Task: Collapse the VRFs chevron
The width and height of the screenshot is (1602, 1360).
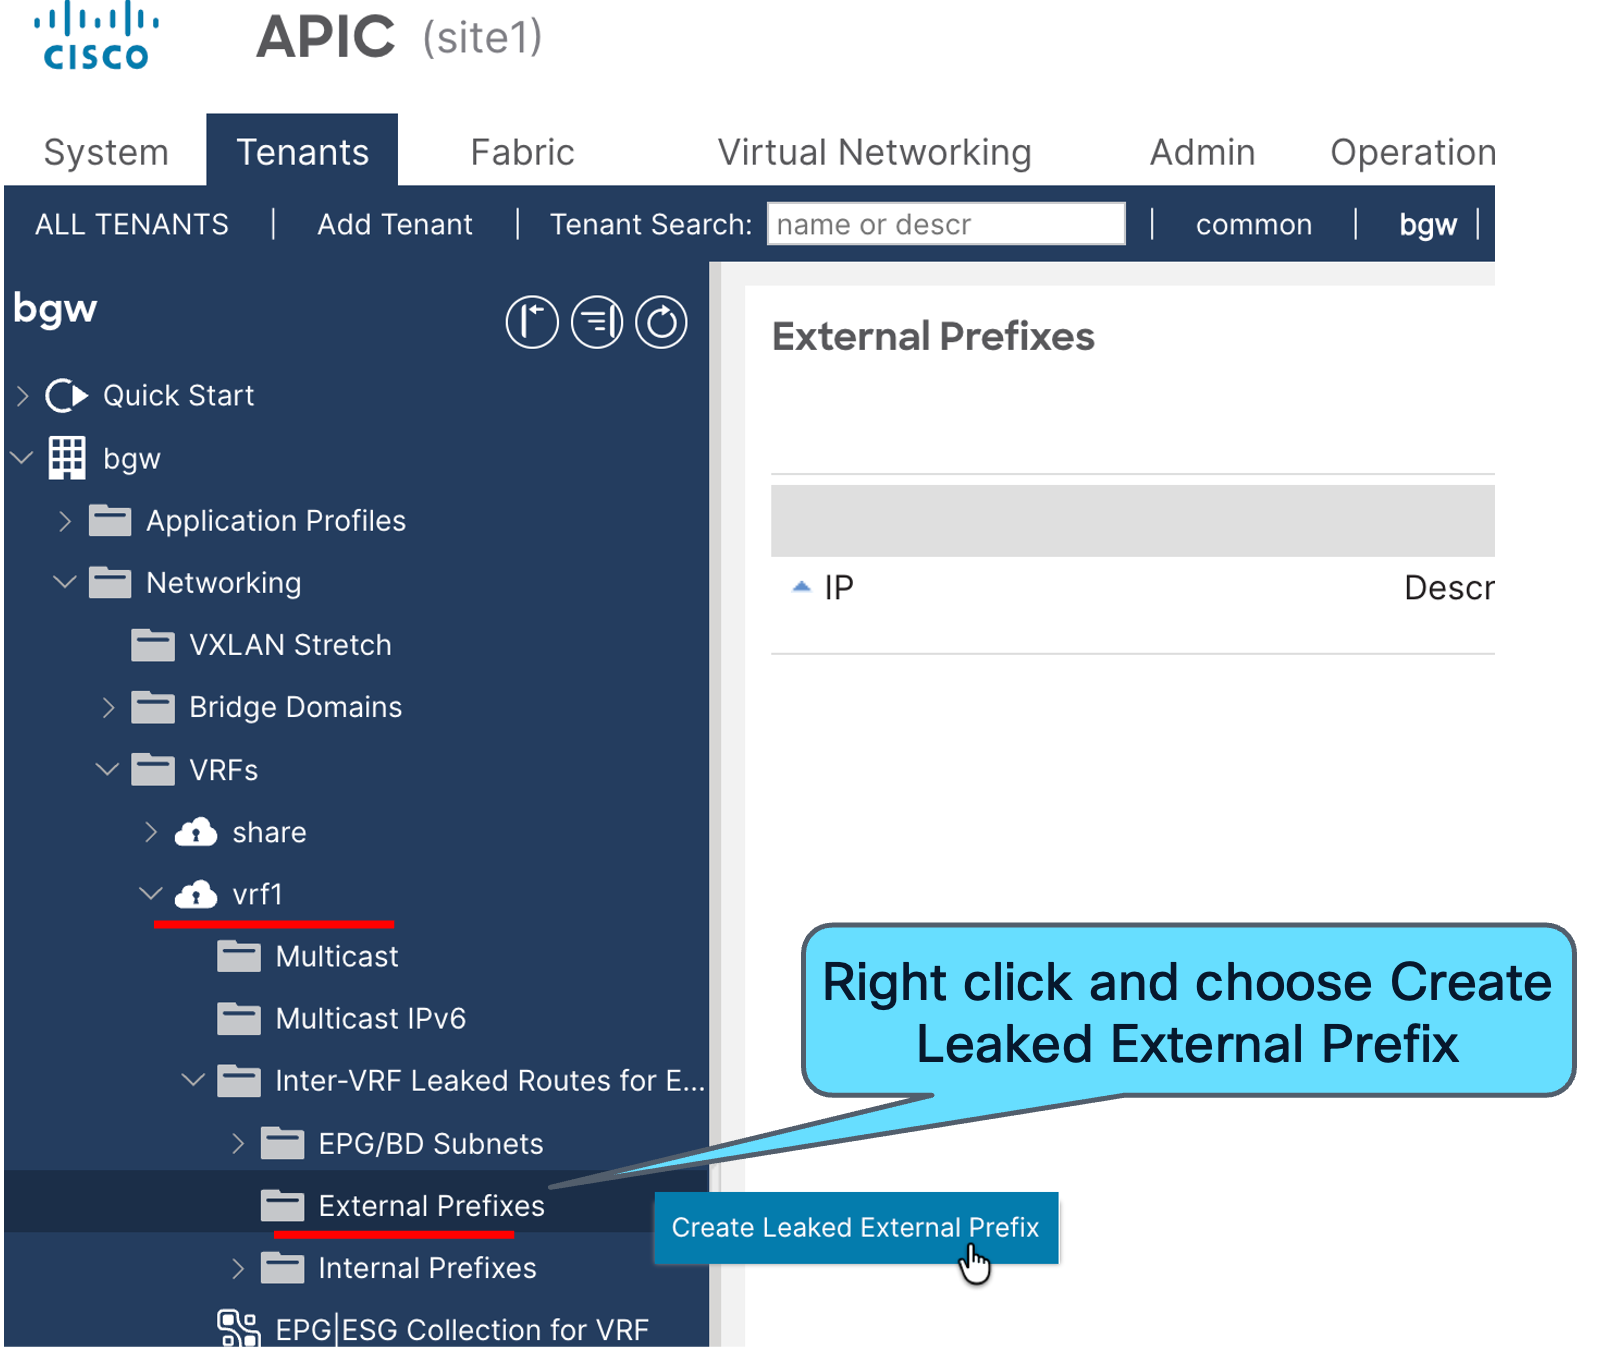Action: pyautogui.click(x=107, y=769)
